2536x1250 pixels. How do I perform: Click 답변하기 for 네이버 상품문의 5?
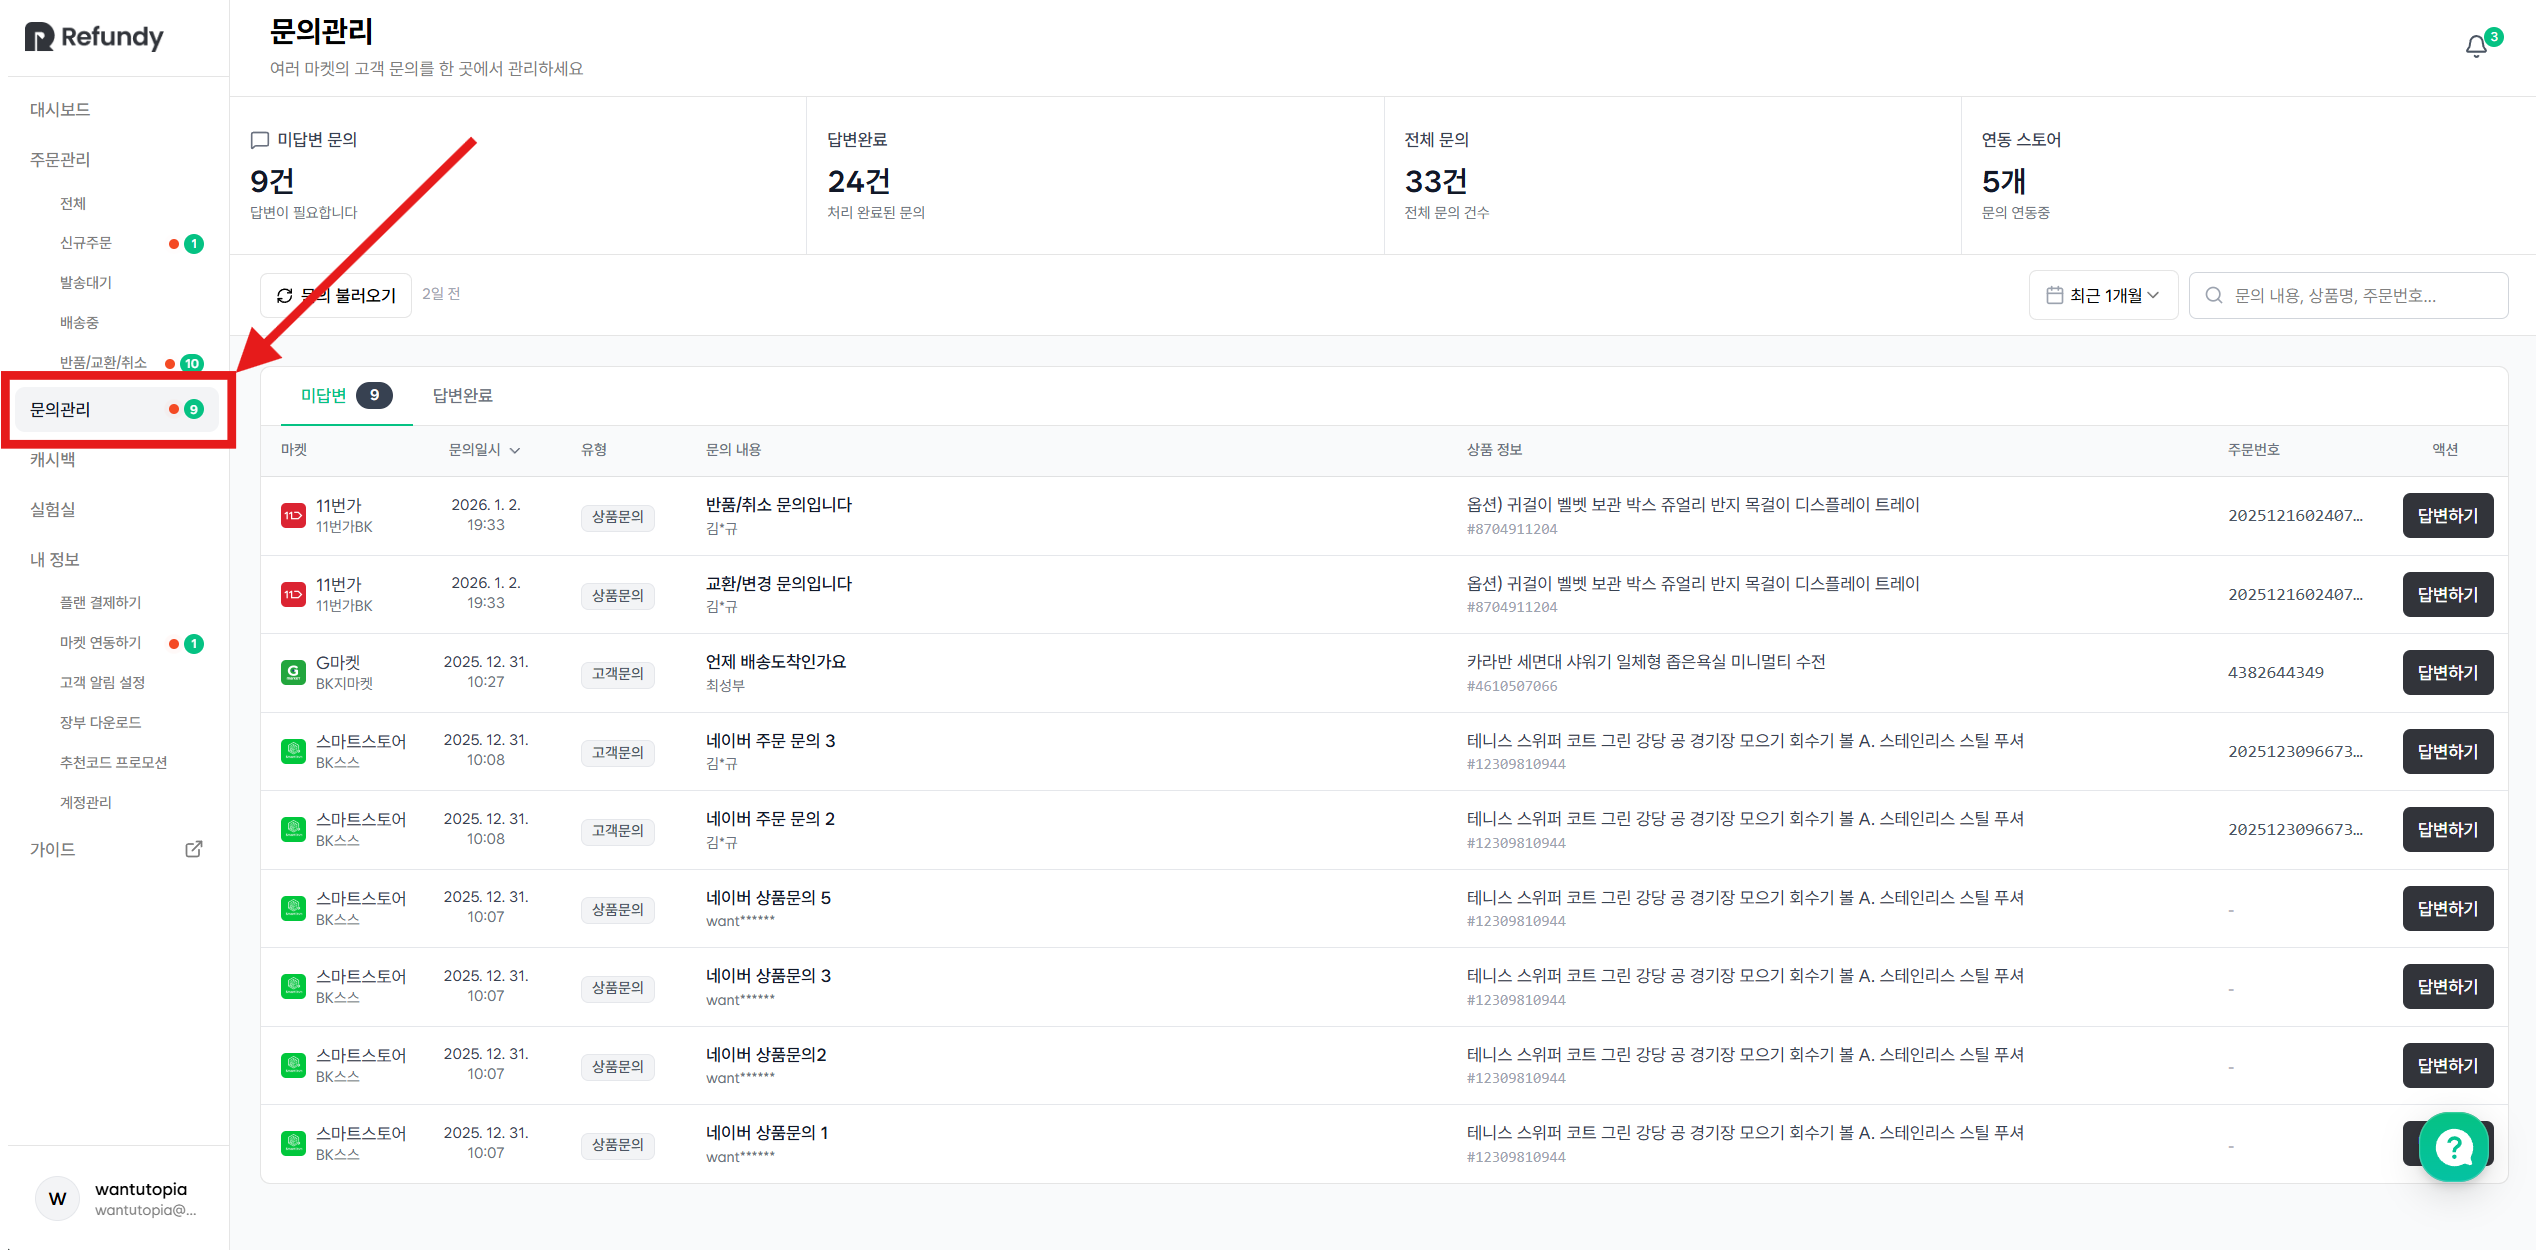2447,908
